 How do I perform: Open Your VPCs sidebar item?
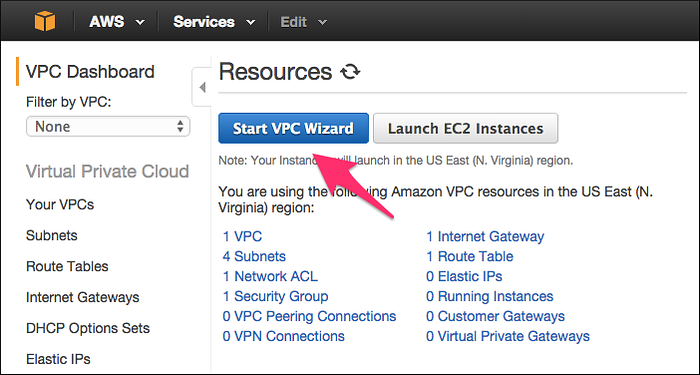tap(60, 204)
